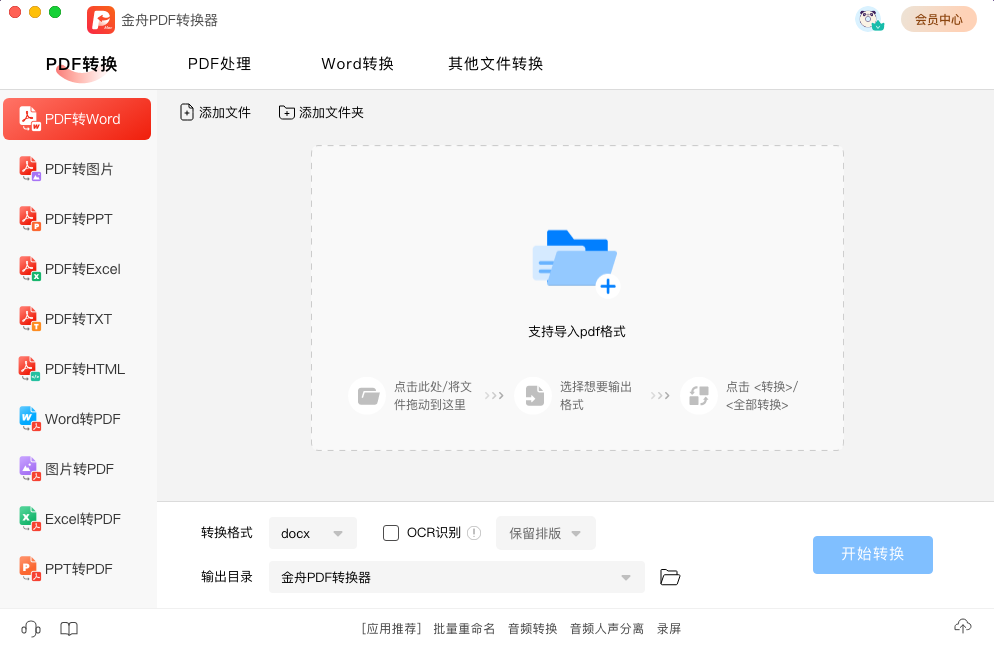
Task: Open the 会员中心 button
Action: click(x=939, y=20)
